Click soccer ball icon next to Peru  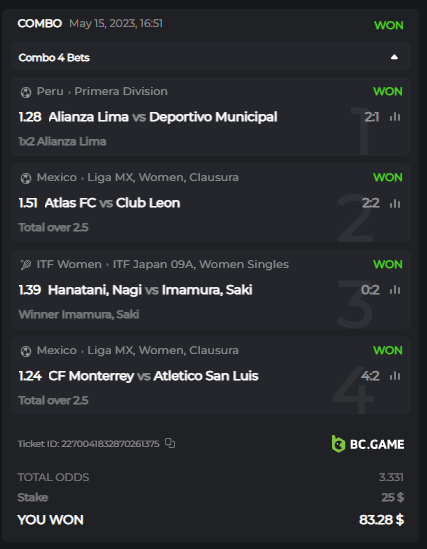click(26, 92)
